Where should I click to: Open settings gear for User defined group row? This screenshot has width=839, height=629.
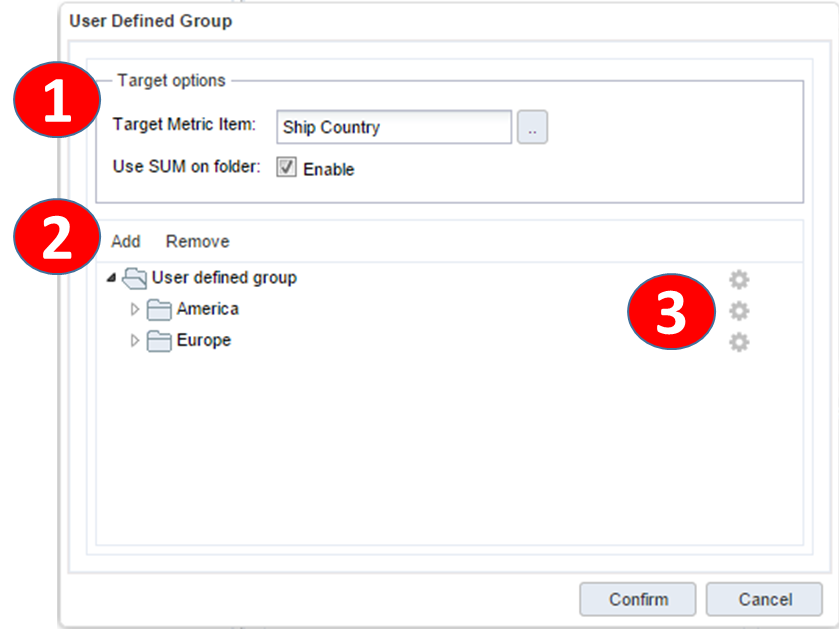click(x=739, y=279)
